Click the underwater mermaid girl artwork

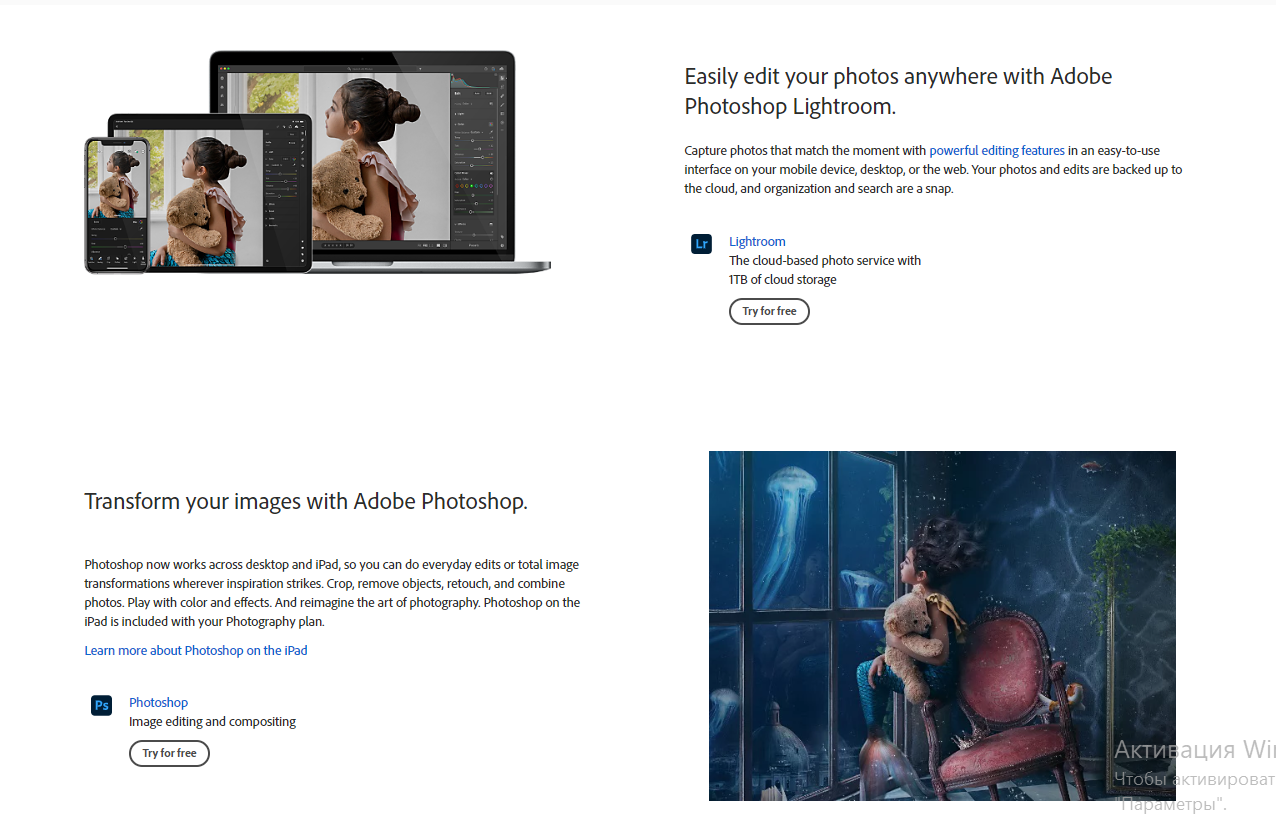(x=942, y=626)
